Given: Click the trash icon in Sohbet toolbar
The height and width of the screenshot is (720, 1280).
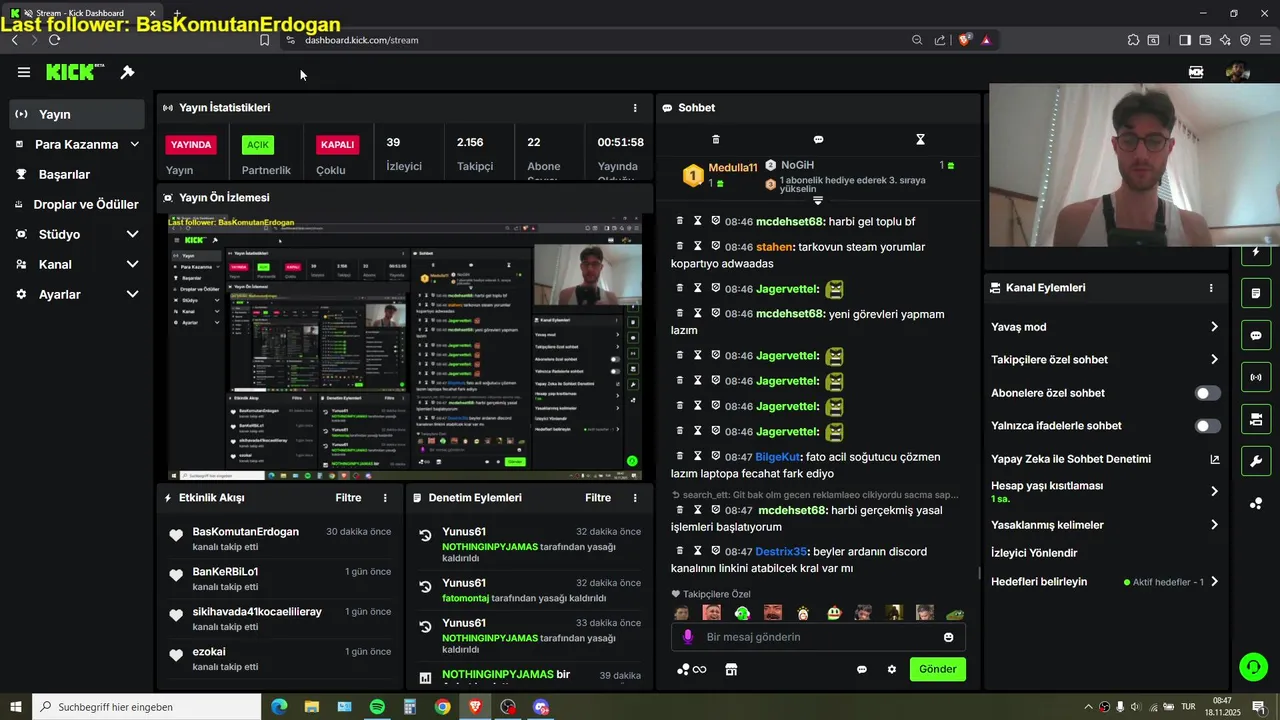Looking at the screenshot, I should click(715, 139).
